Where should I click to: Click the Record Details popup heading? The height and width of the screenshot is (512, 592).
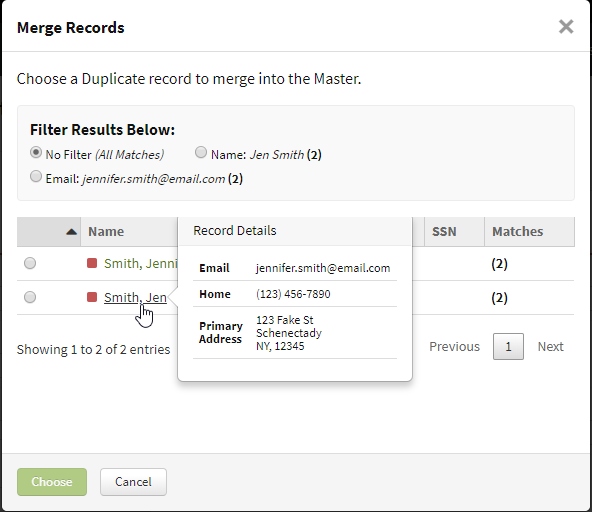click(234, 230)
